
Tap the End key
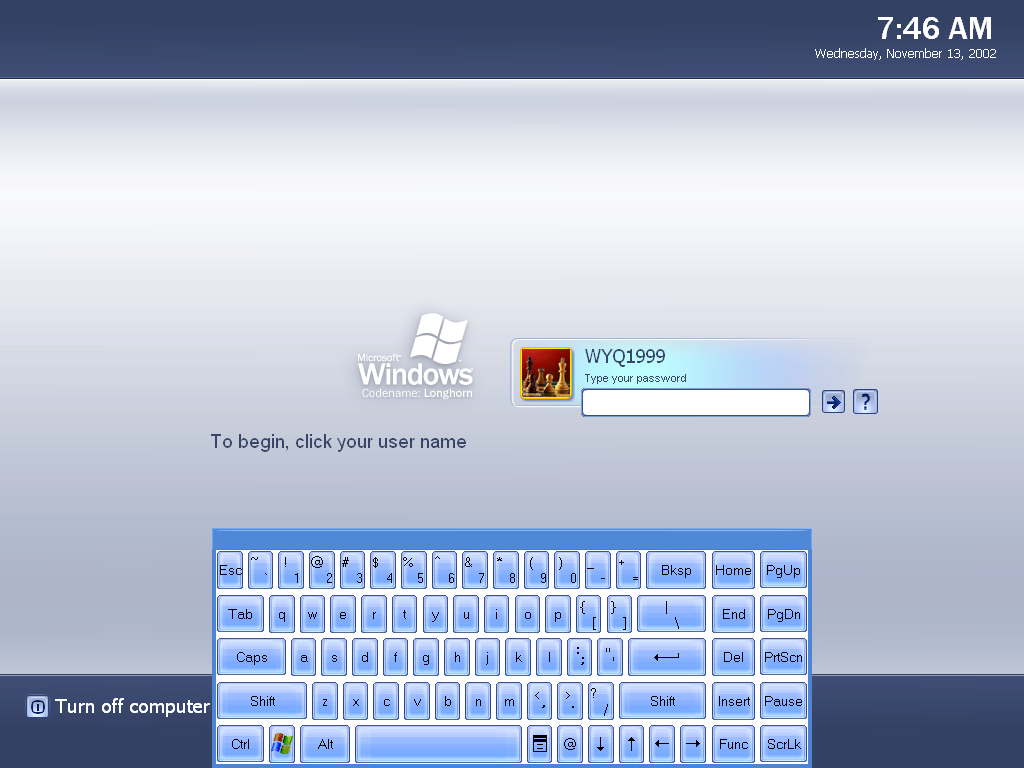click(x=733, y=614)
